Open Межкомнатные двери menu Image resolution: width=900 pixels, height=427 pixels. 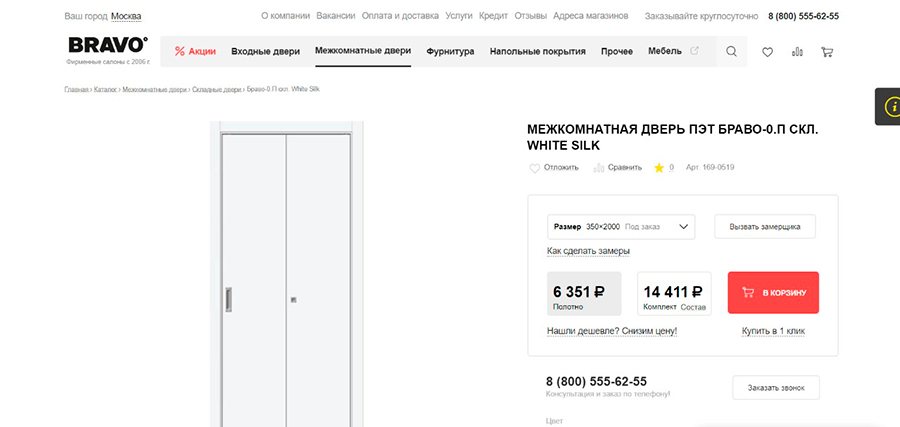(x=362, y=51)
